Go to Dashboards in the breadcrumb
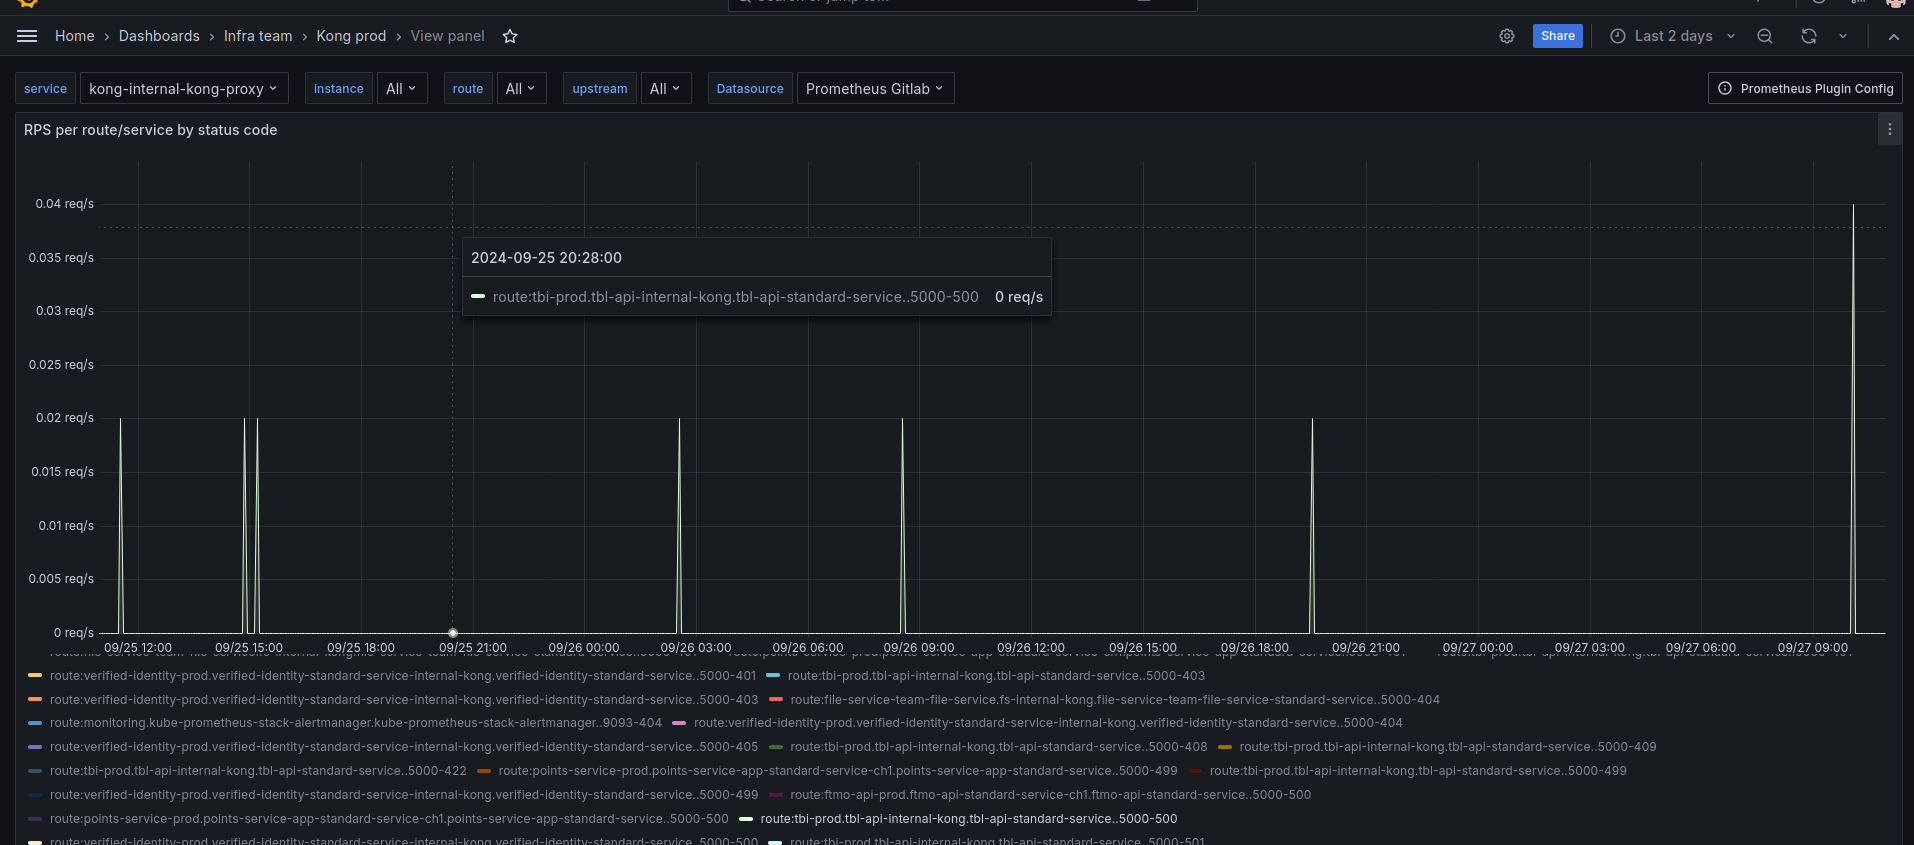This screenshot has height=845, width=1914. coord(159,36)
